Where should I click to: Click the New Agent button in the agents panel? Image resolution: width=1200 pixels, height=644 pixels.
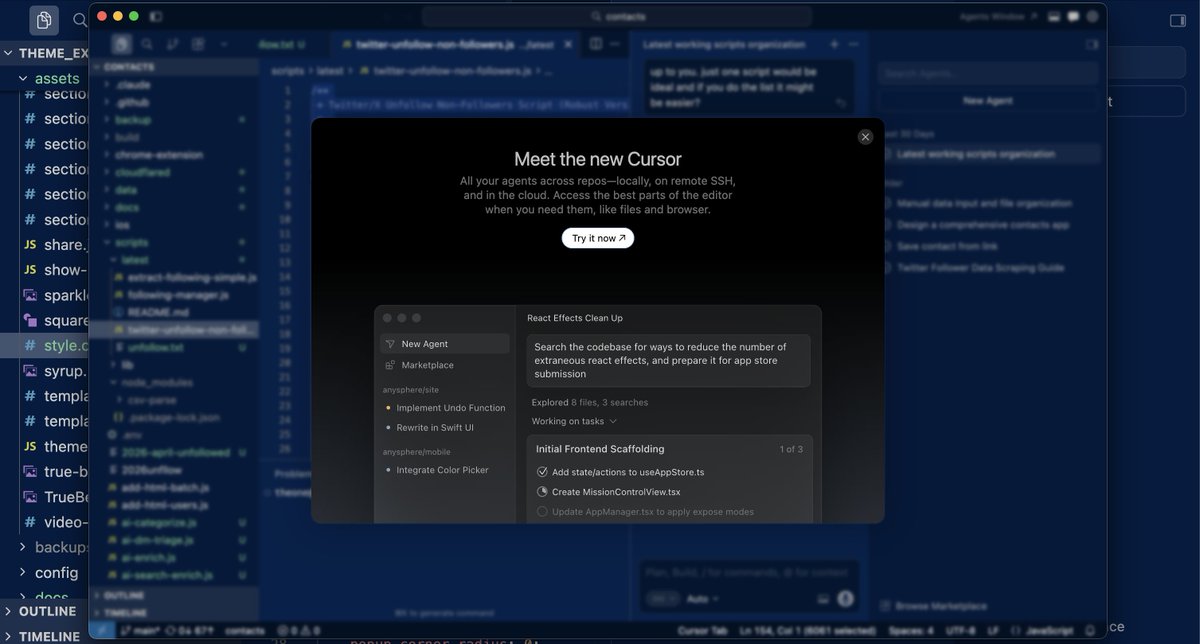(x=988, y=101)
